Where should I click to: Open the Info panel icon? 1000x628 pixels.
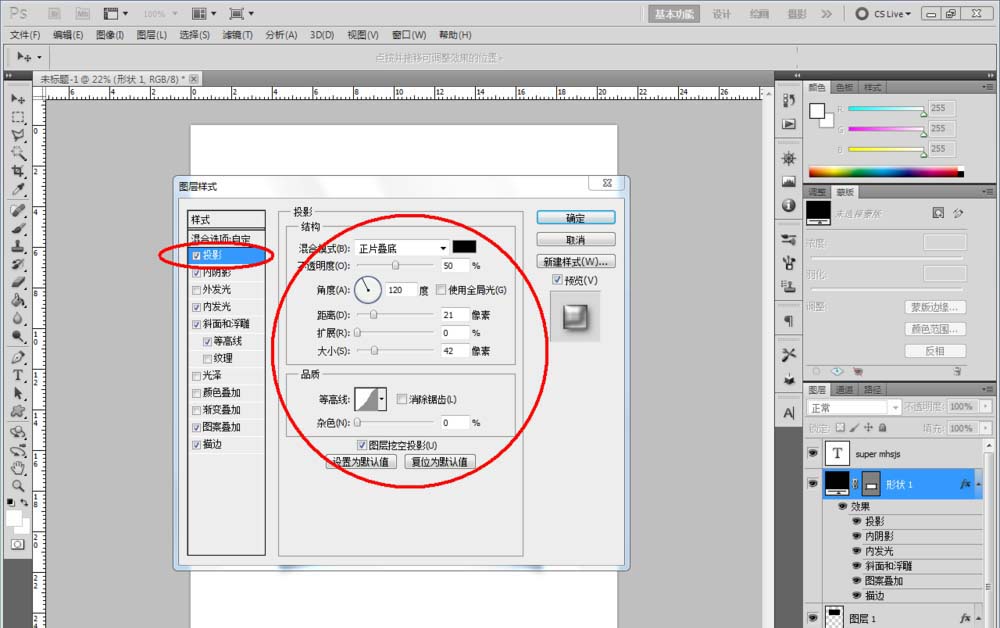point(789,205)
